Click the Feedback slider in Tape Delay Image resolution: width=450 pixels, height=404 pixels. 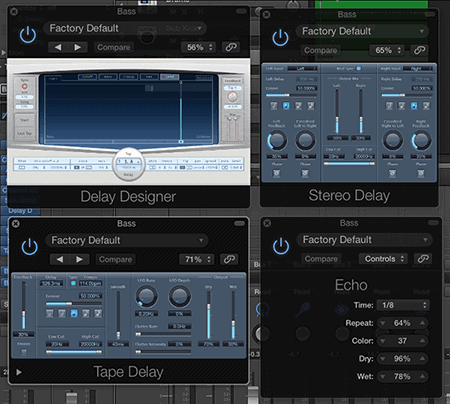[24, 305]
